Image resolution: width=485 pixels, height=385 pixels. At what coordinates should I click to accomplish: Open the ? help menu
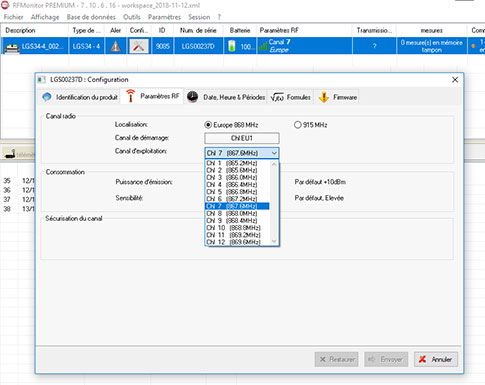219,17
